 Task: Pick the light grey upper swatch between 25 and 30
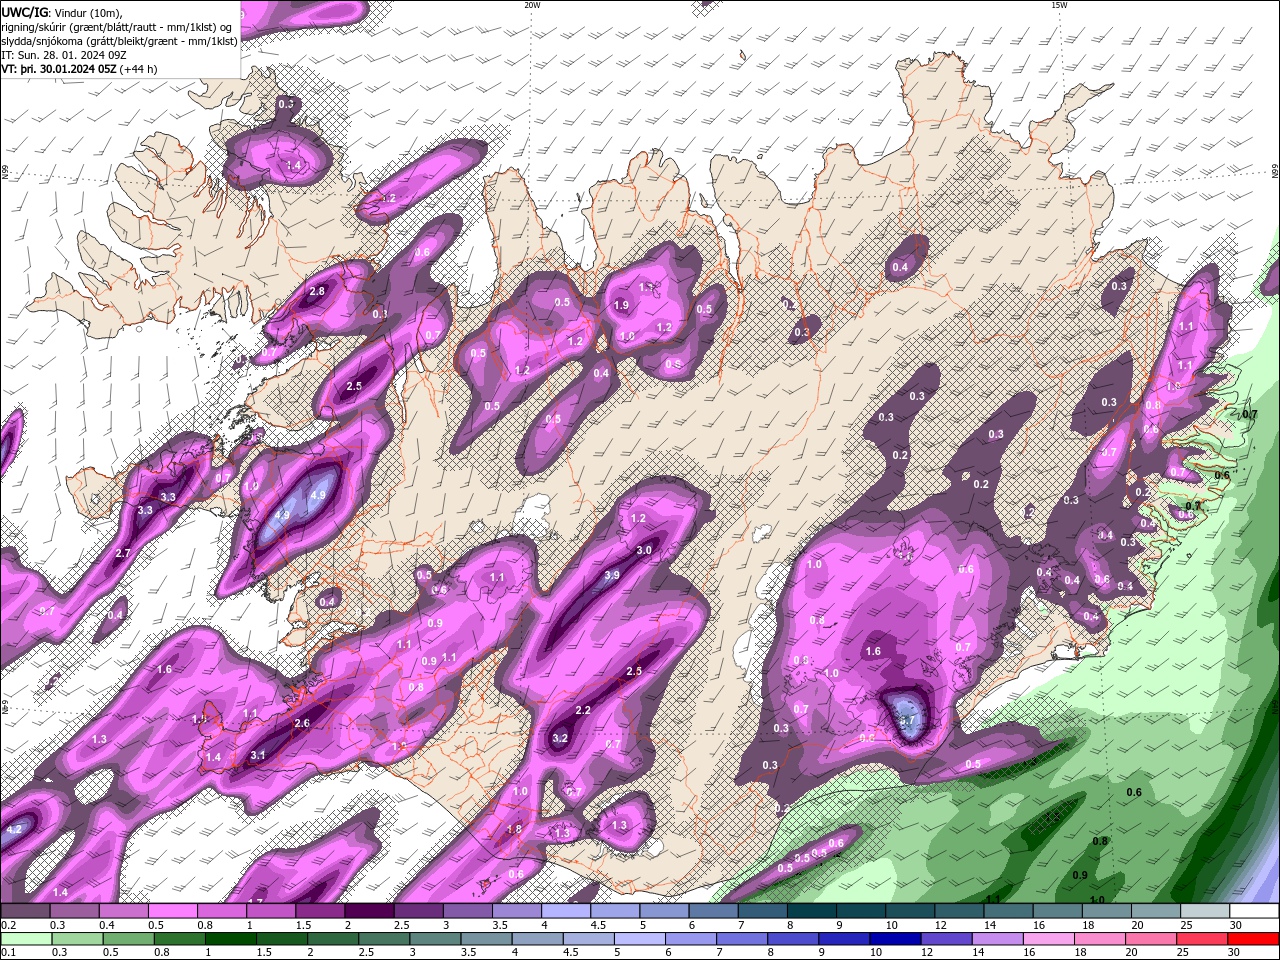1206,911
